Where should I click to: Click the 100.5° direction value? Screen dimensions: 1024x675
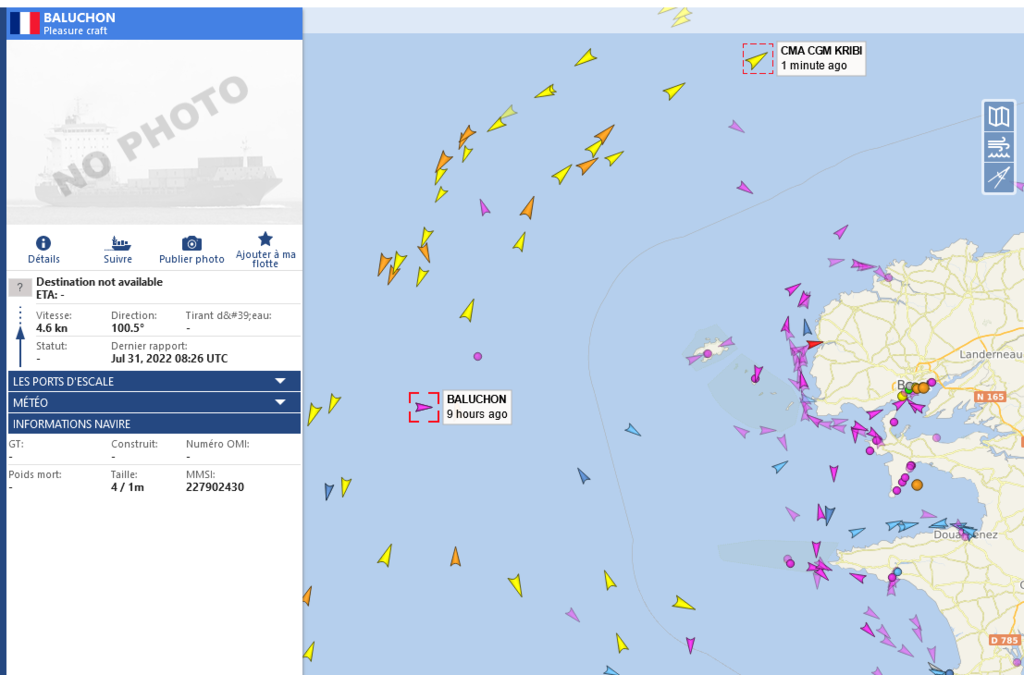coord(127,328)
